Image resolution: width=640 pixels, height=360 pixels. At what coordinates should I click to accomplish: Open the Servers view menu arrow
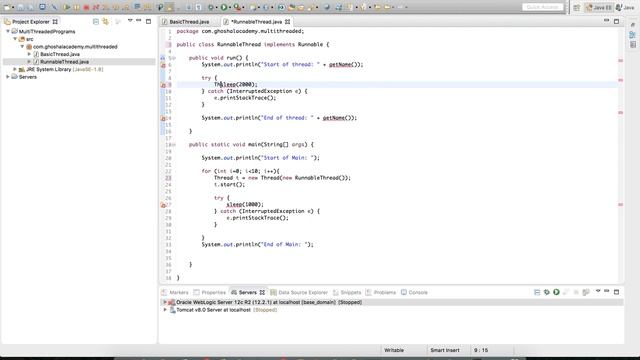(598, 291)
